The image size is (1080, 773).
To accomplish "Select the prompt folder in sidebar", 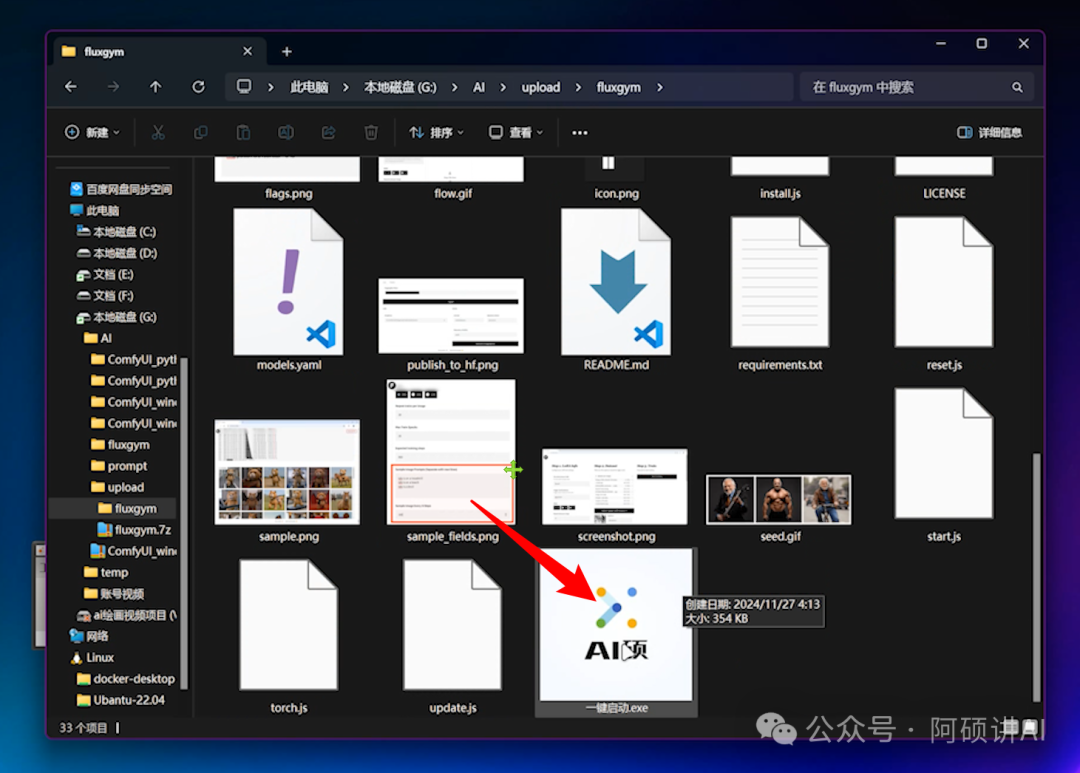I will point(119,466).
